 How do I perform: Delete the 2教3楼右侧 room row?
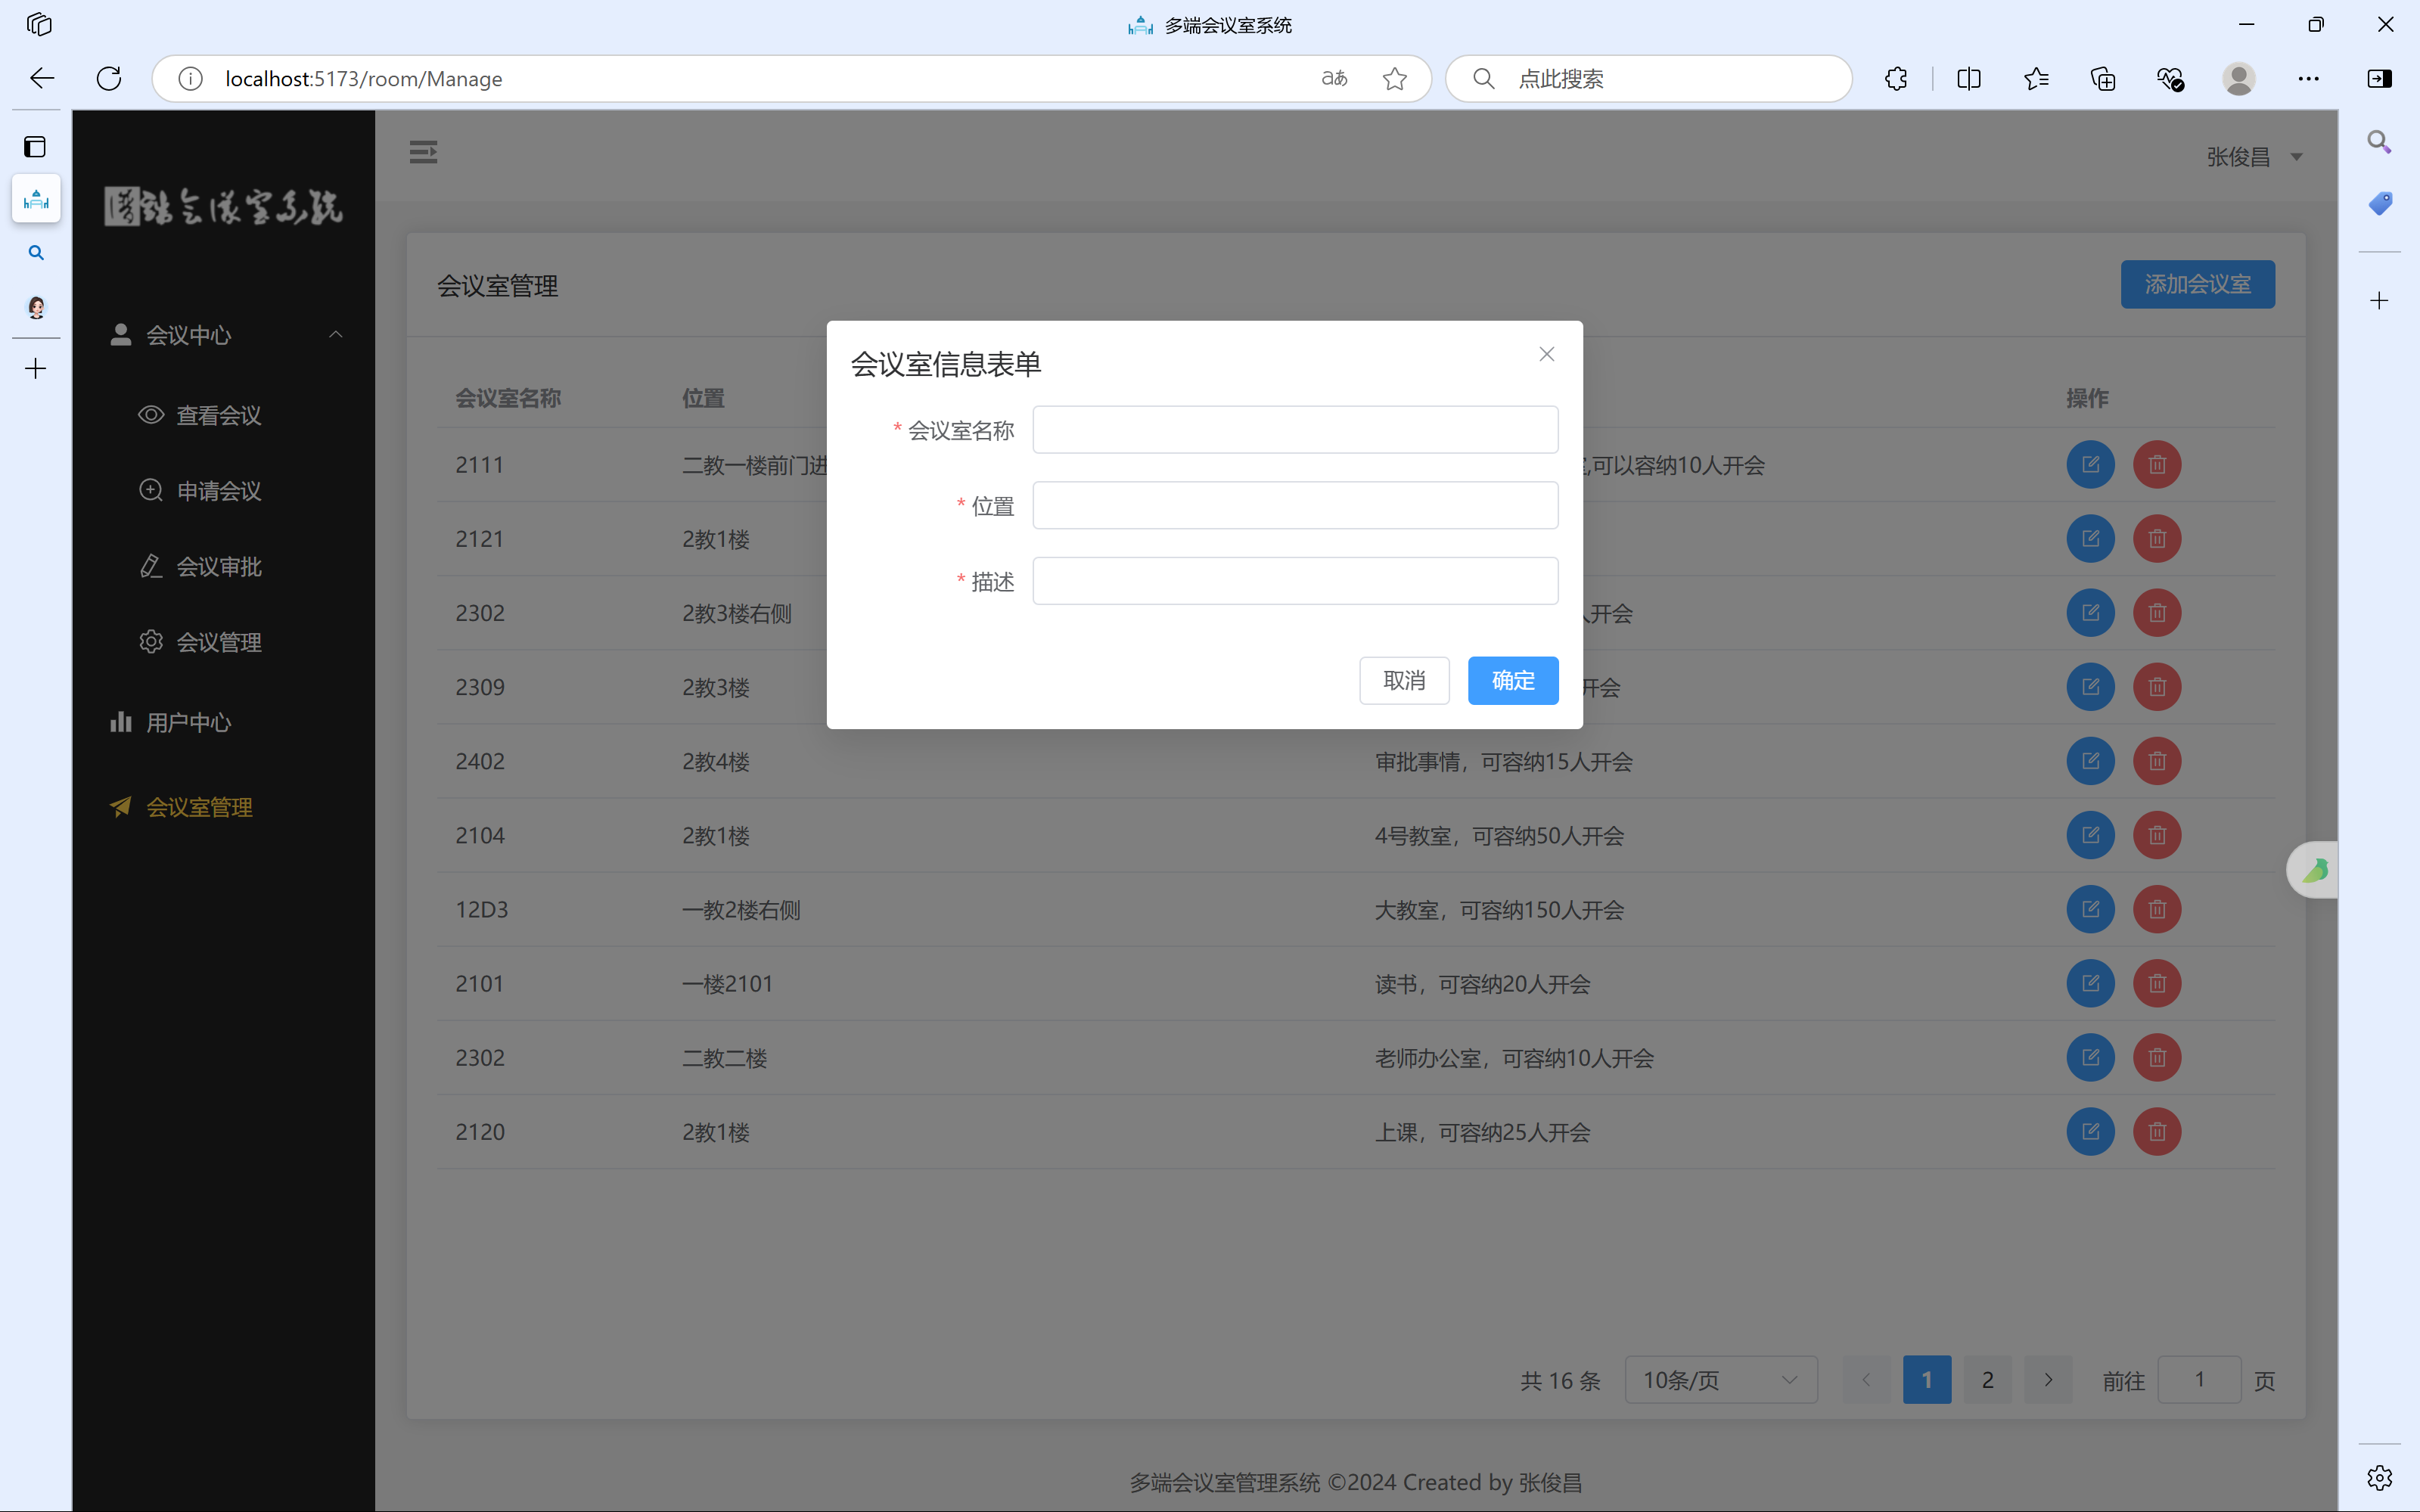2157,613
